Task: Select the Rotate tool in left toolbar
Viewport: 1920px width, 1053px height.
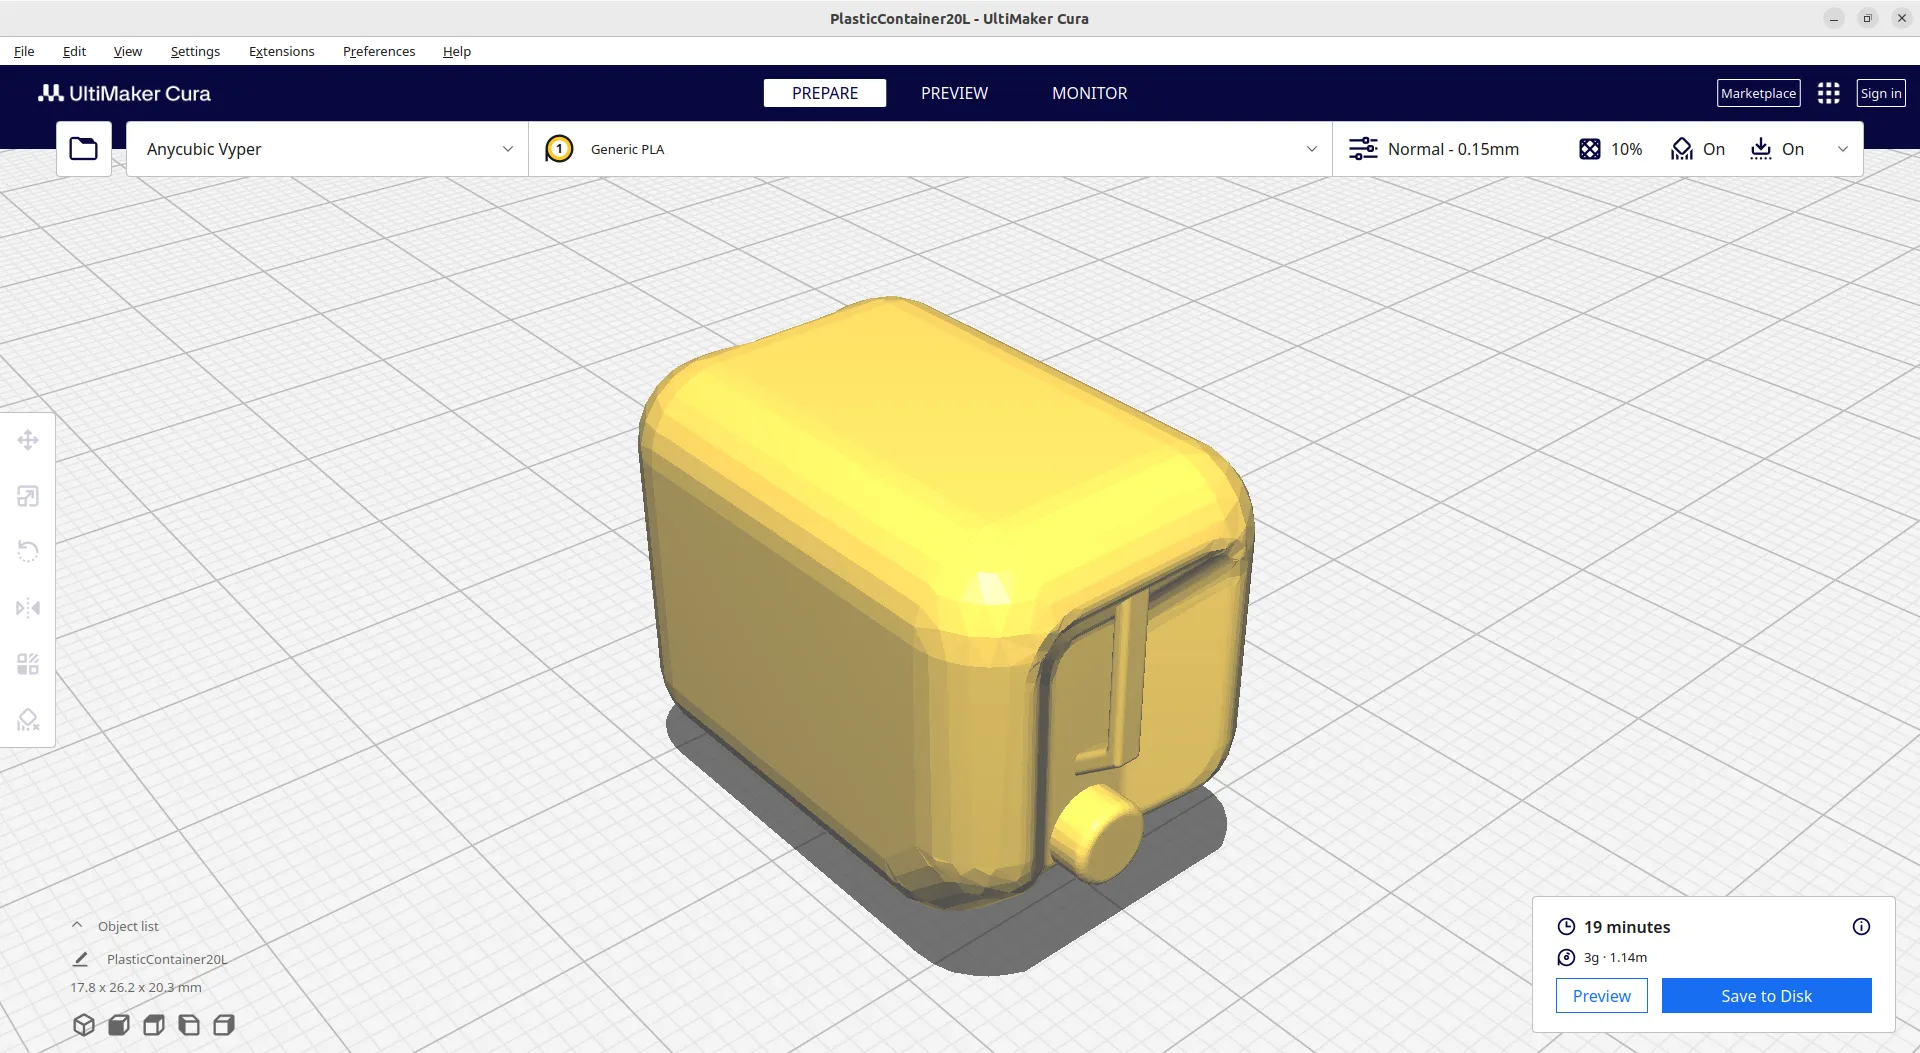Action: [28, 552]
